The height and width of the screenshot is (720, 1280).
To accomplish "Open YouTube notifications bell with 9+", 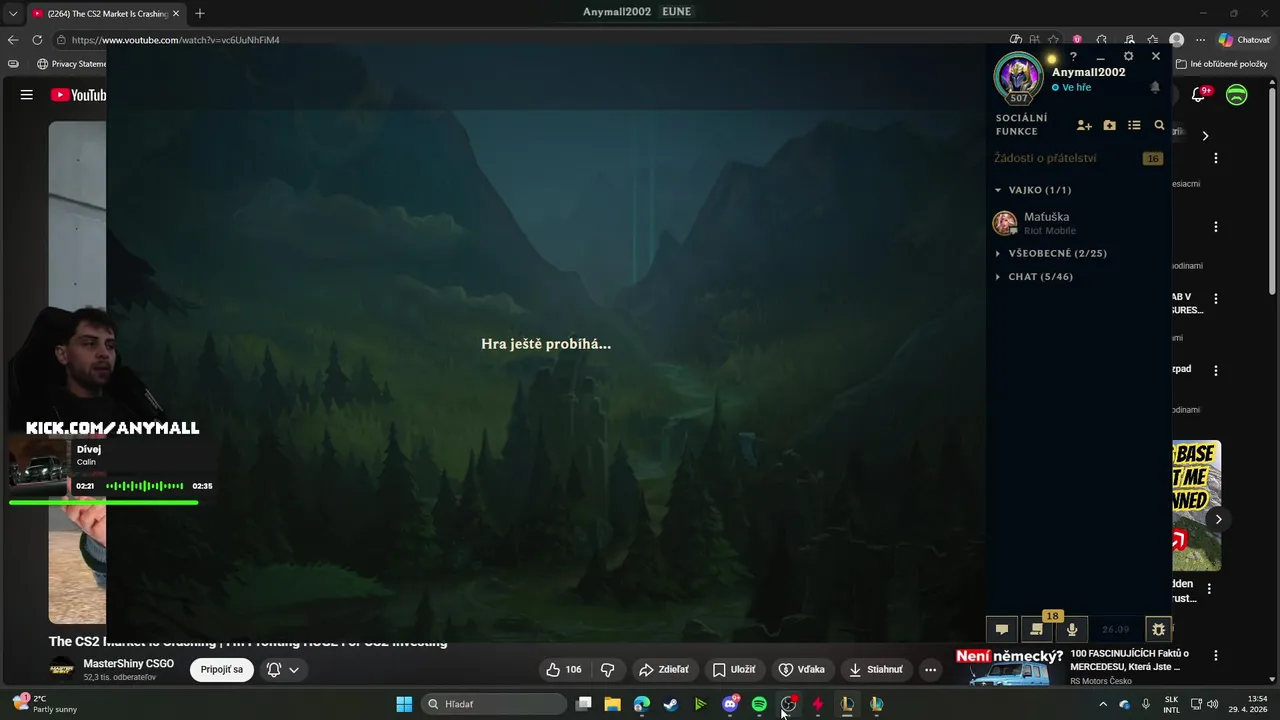I will coord(1199,95).
